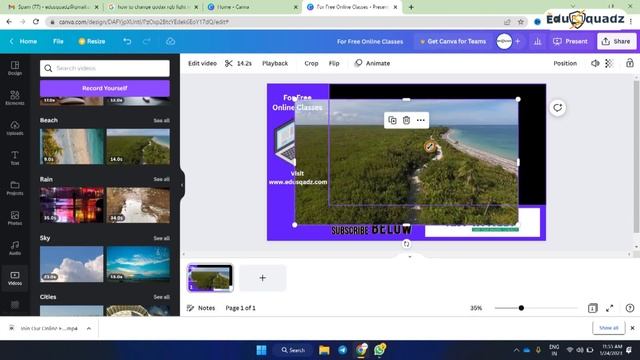The image size is (640, 360).
Task: Select the white clouds sky video thumbnail
Action: tap(72, 264)
